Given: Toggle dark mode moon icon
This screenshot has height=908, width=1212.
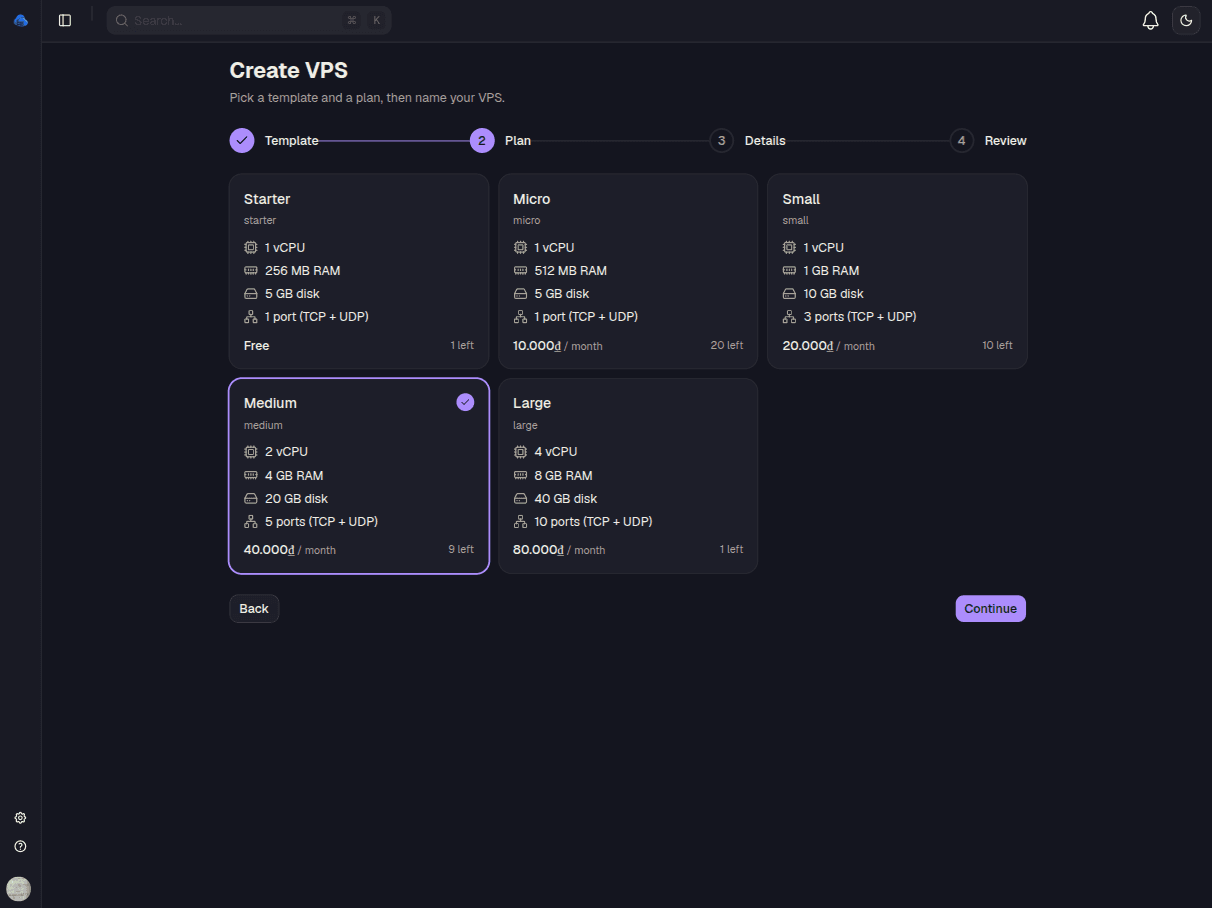Looking at the screenshot, I should coord(1186,20).
